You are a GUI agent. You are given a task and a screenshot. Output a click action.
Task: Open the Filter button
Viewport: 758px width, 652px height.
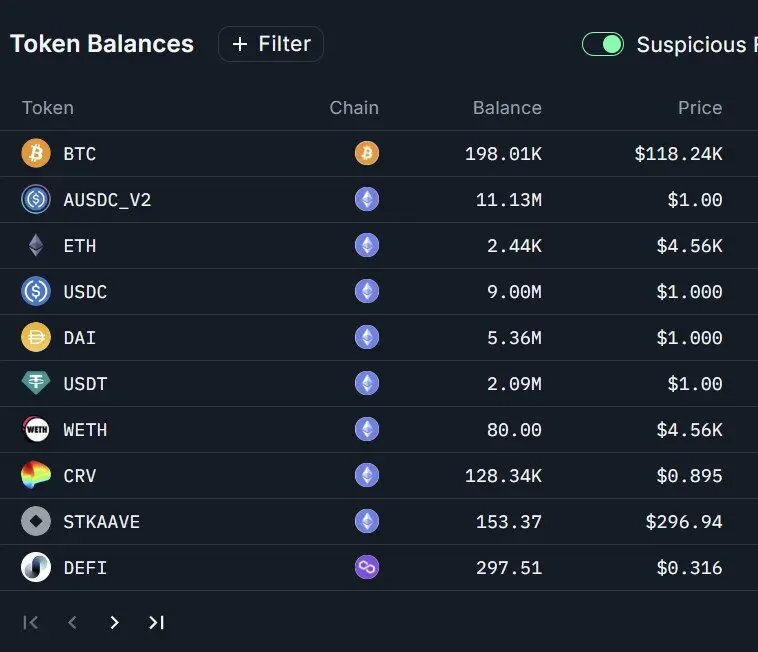point(271,44)
